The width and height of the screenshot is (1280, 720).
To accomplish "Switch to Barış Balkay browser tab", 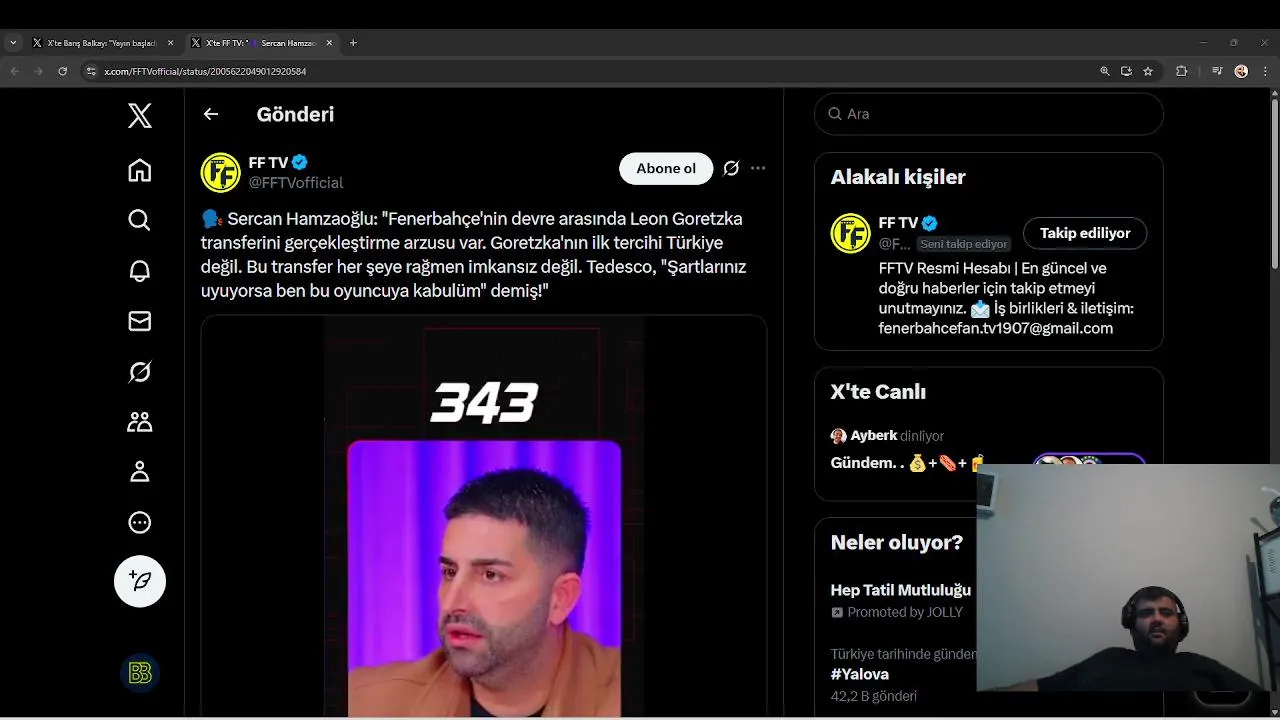I will point(102,43).
